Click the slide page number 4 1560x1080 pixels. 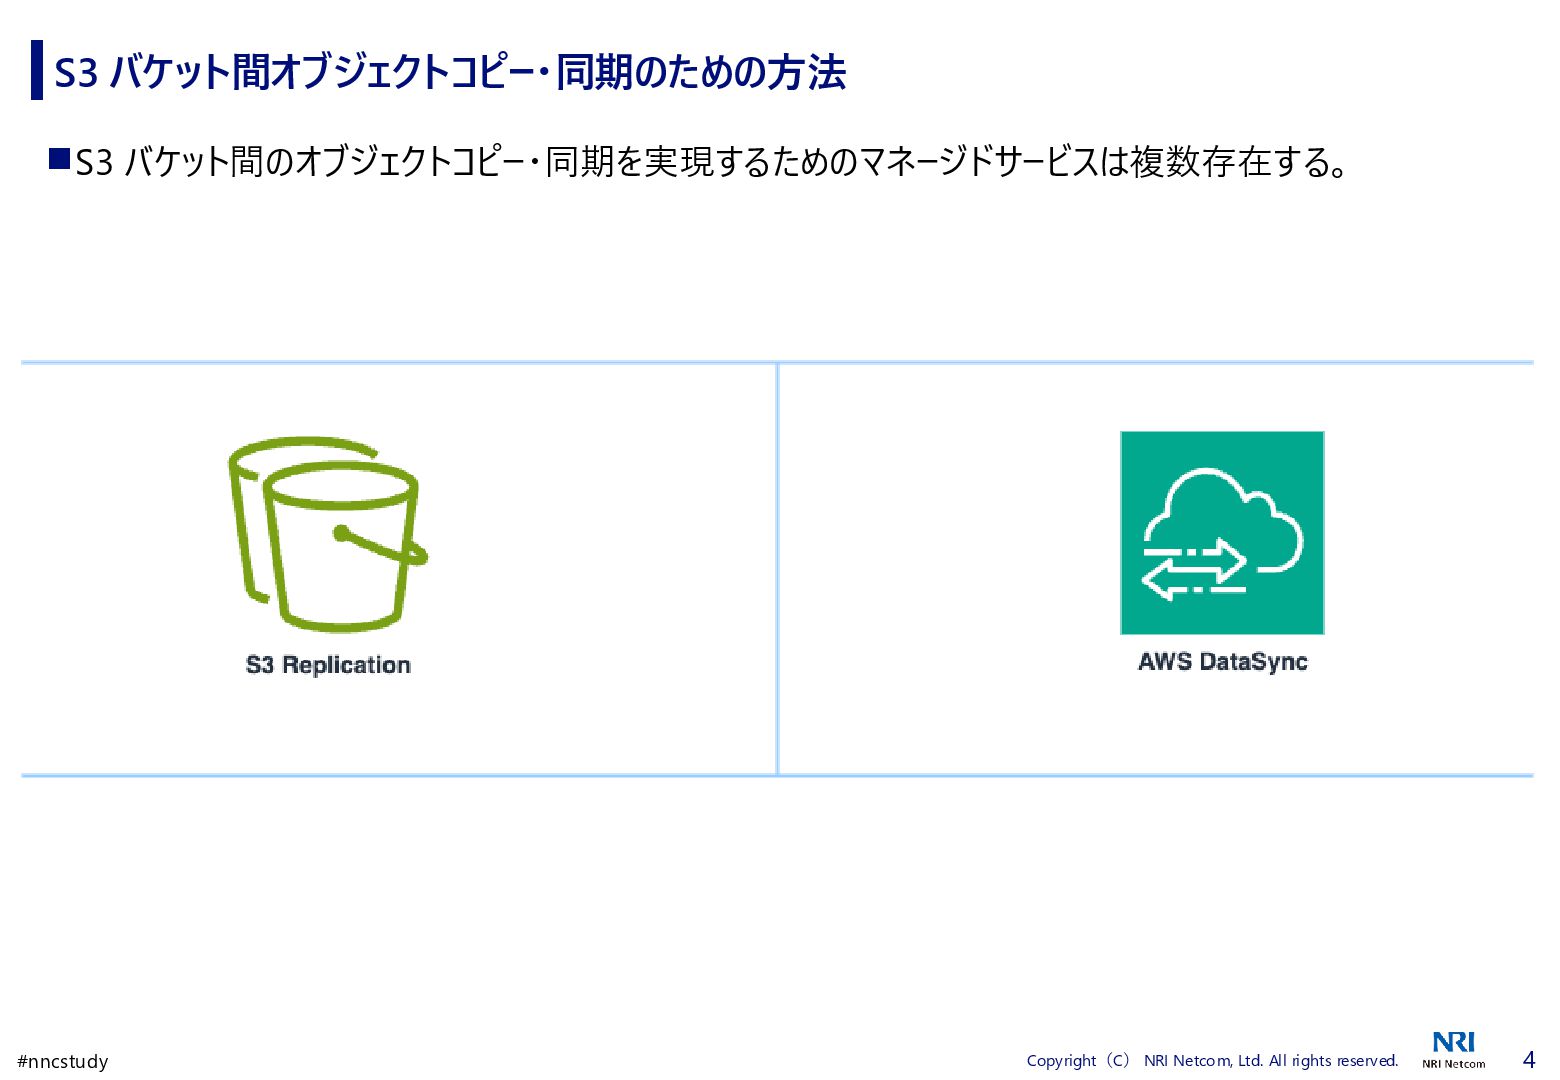tap(1528, 1060)
